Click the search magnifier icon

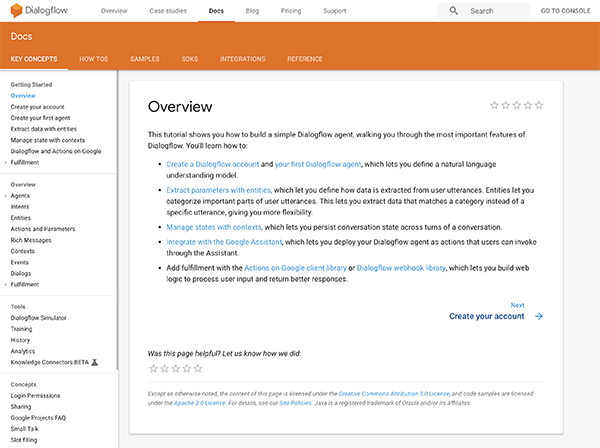pyautogui.click(x=453, y=11)
